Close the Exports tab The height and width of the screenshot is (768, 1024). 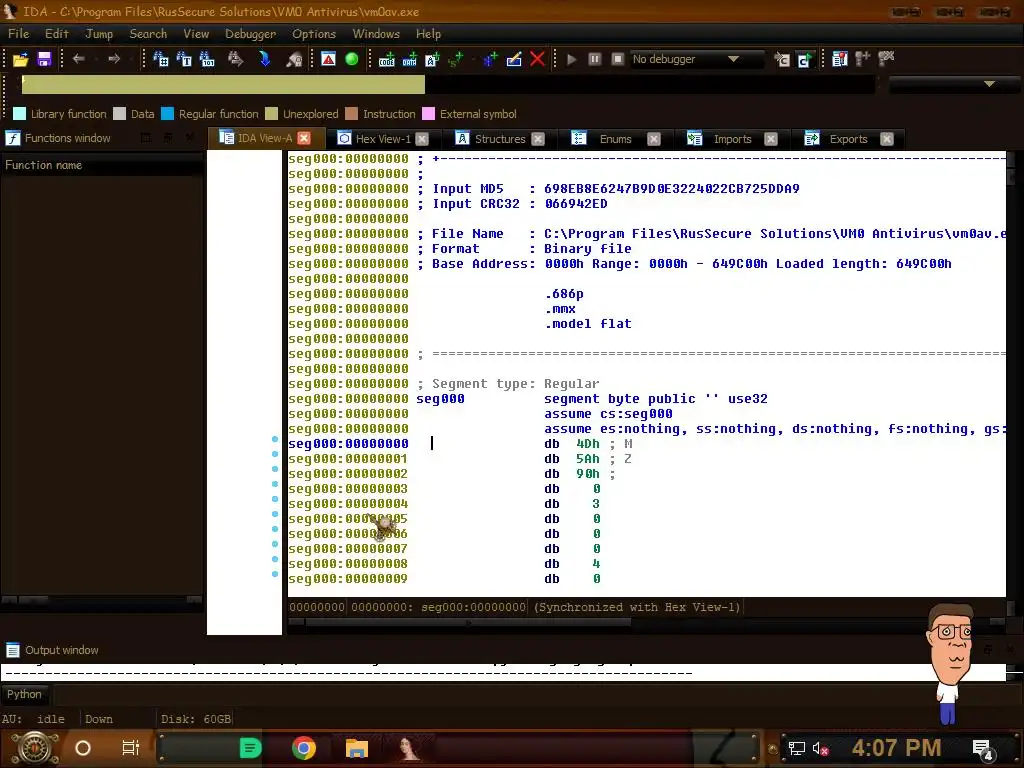click(x=887, y=139)
